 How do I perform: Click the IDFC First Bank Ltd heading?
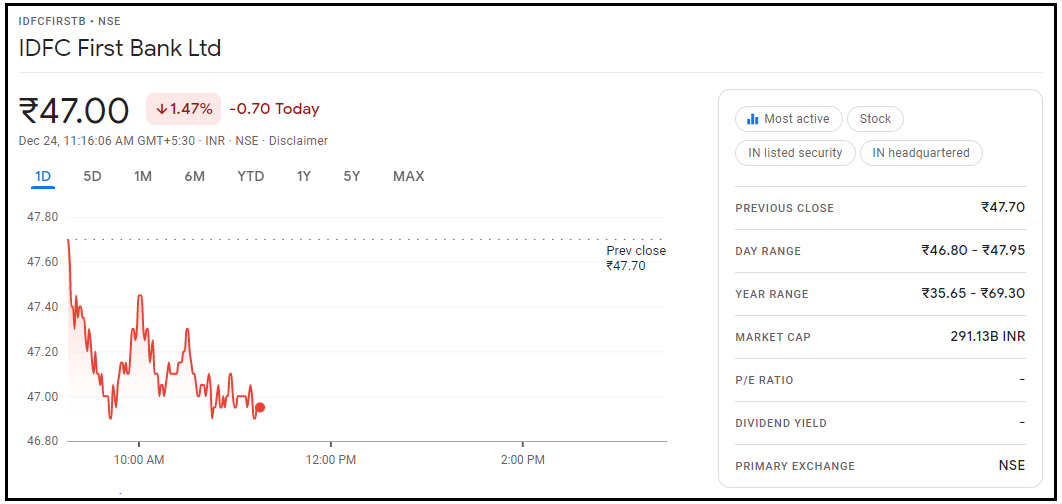(120, 48)
